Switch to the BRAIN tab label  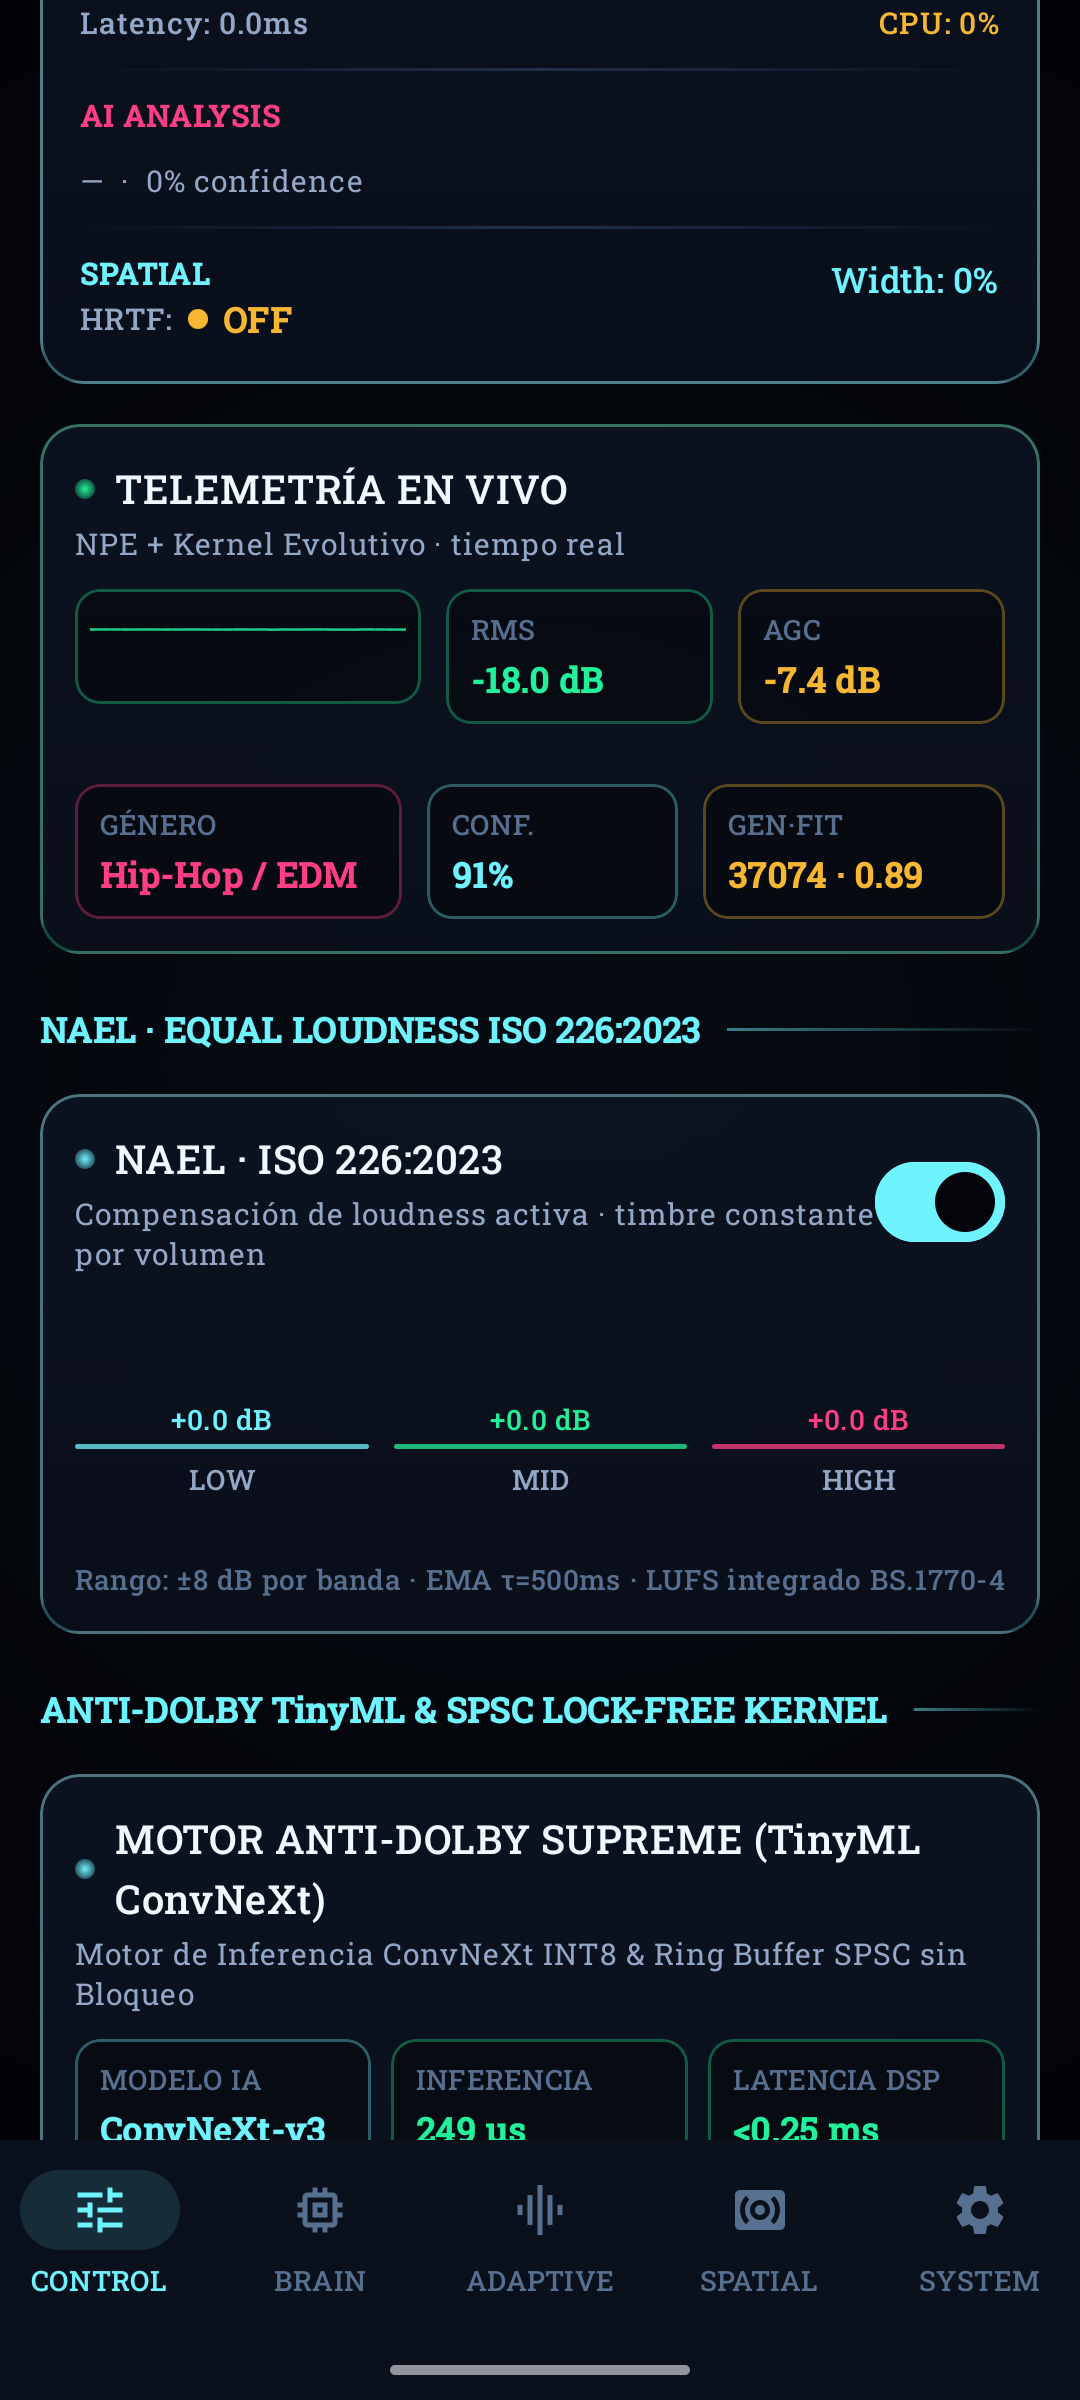point(320,2281)
